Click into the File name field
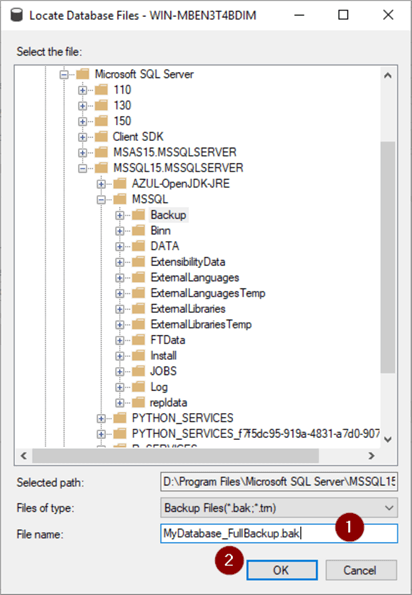 pyautogui.click(x=279, y=534)
